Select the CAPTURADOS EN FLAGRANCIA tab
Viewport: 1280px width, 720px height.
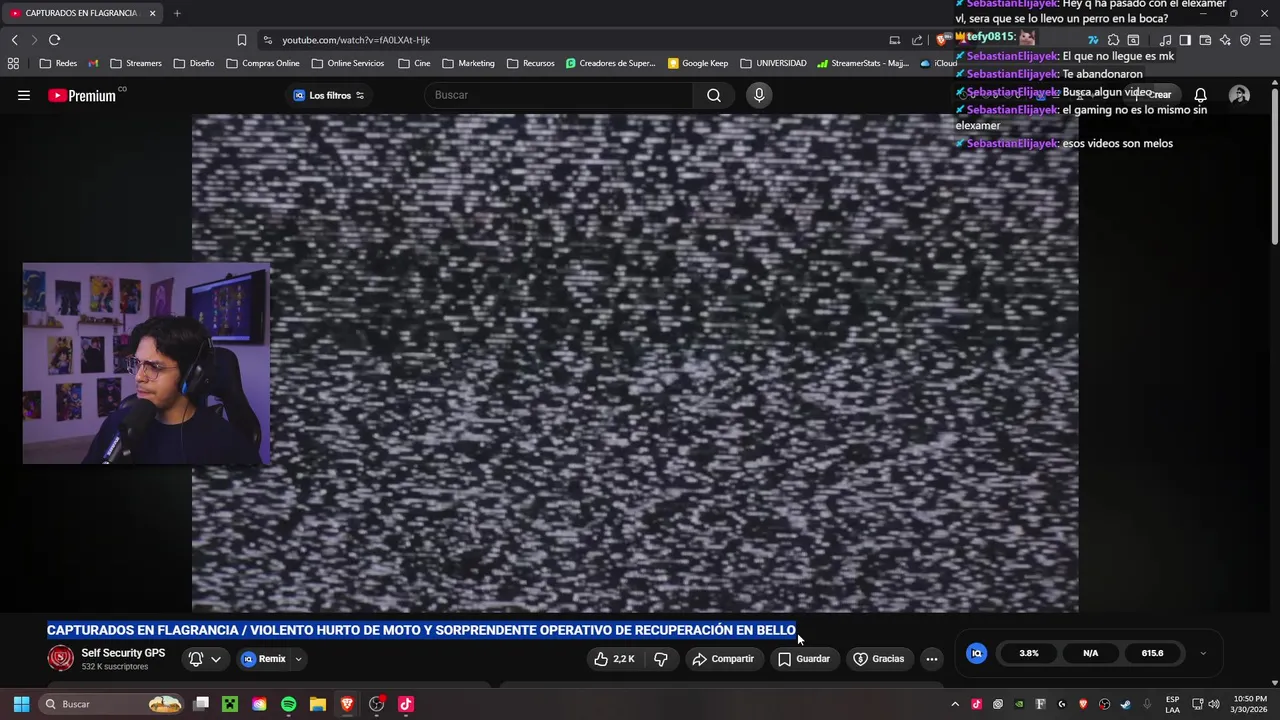click(x=83, y=13)
